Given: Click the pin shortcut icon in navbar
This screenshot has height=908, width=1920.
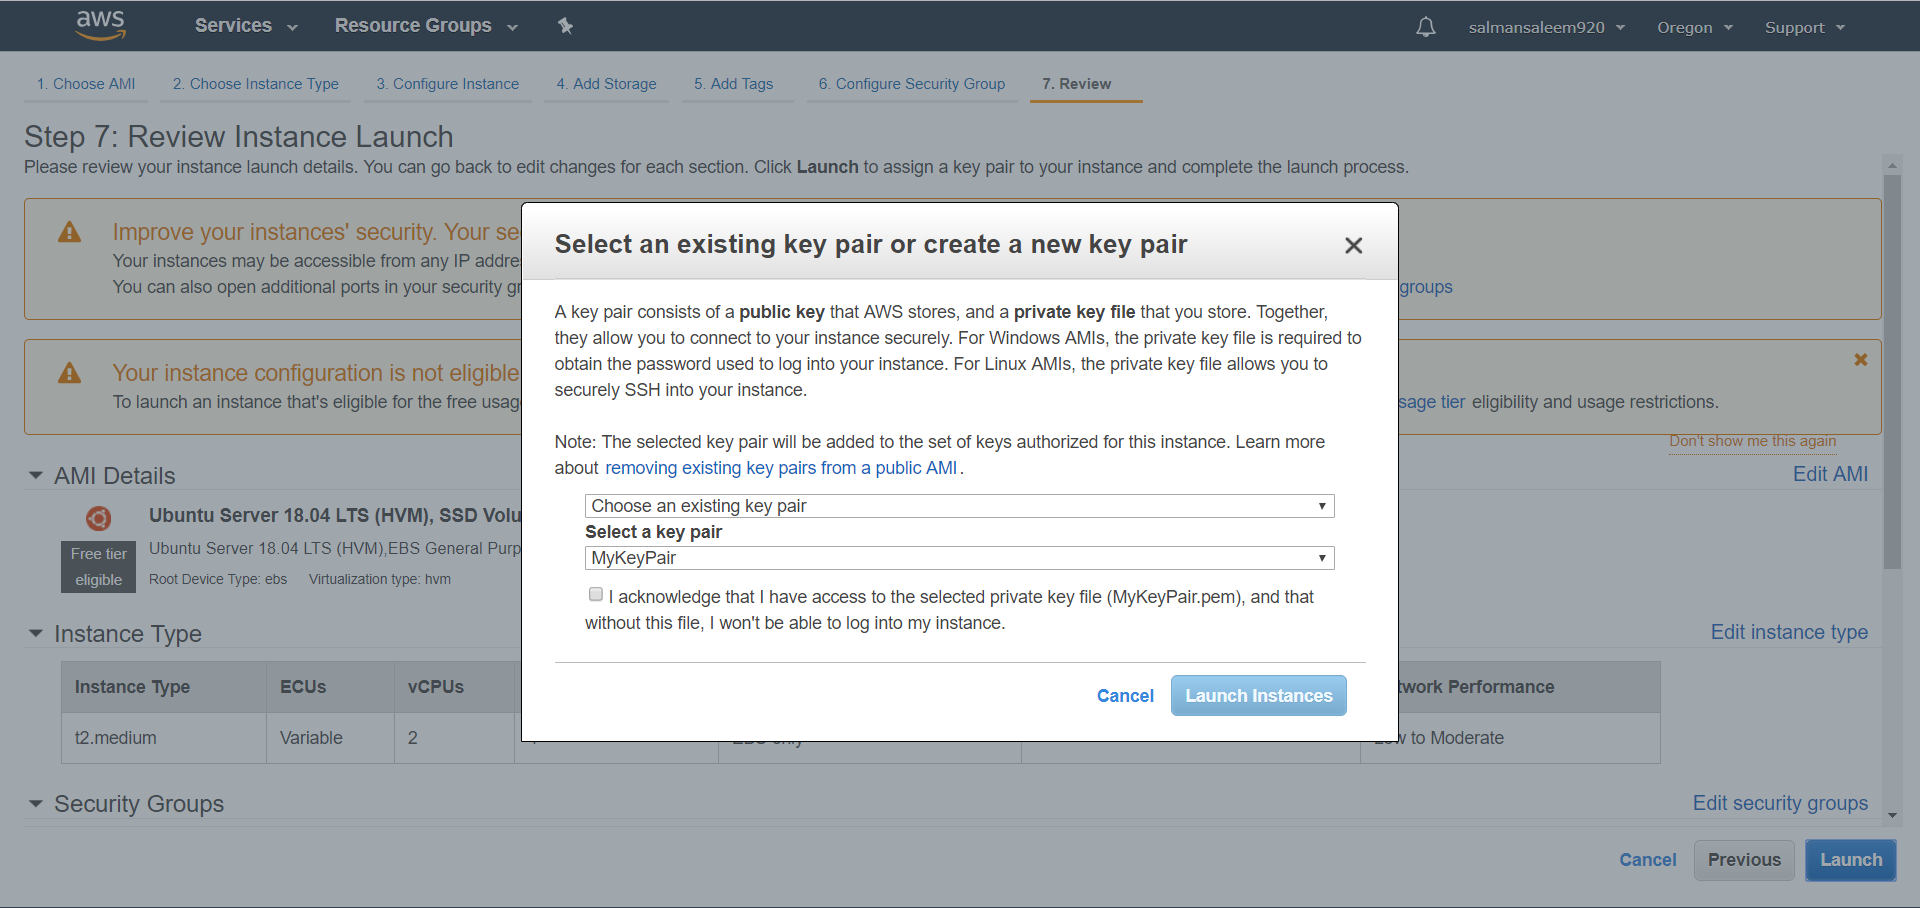Looking at the screenshot, I should coord(565,26).
